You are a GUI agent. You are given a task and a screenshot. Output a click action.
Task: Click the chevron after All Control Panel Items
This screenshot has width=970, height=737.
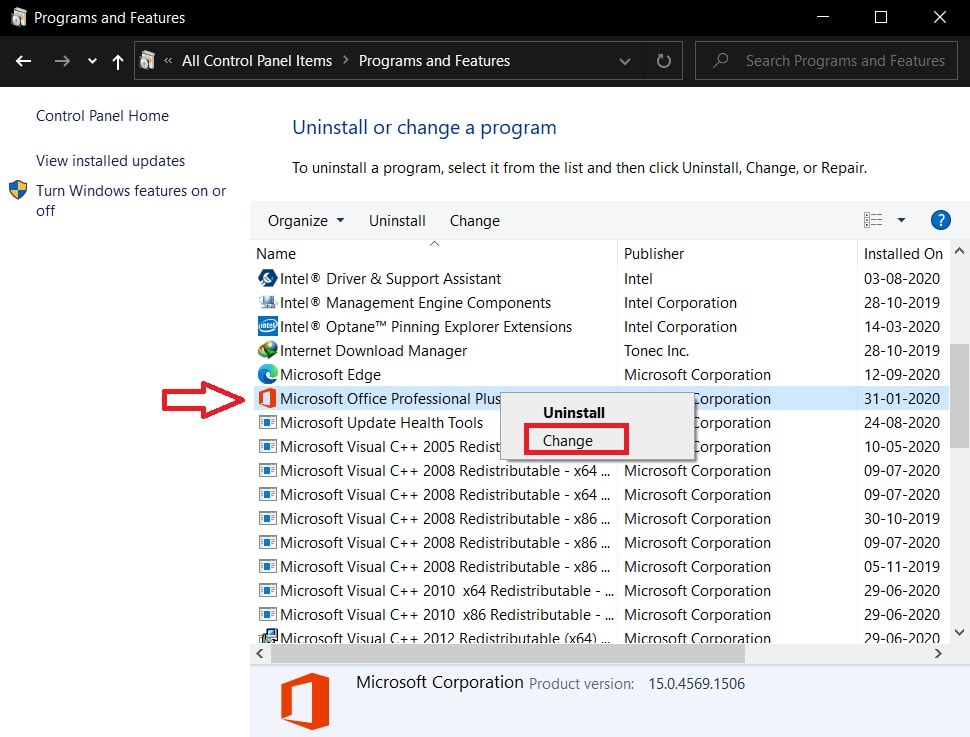(x=346, y=60)
